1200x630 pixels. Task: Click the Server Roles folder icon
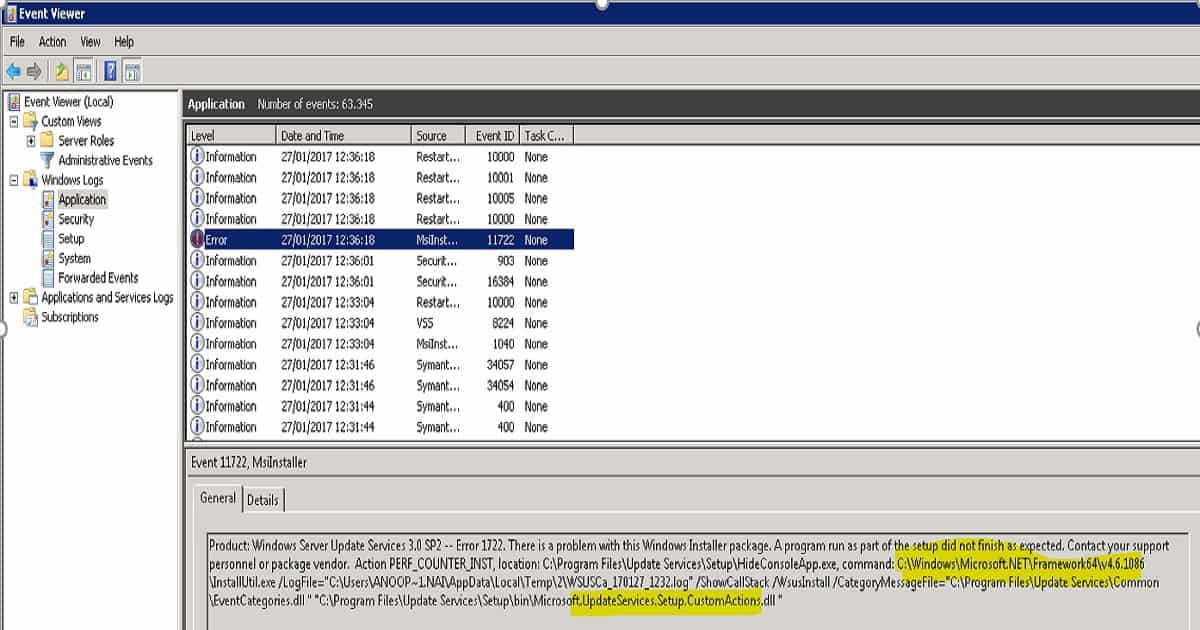pos(48,140)
